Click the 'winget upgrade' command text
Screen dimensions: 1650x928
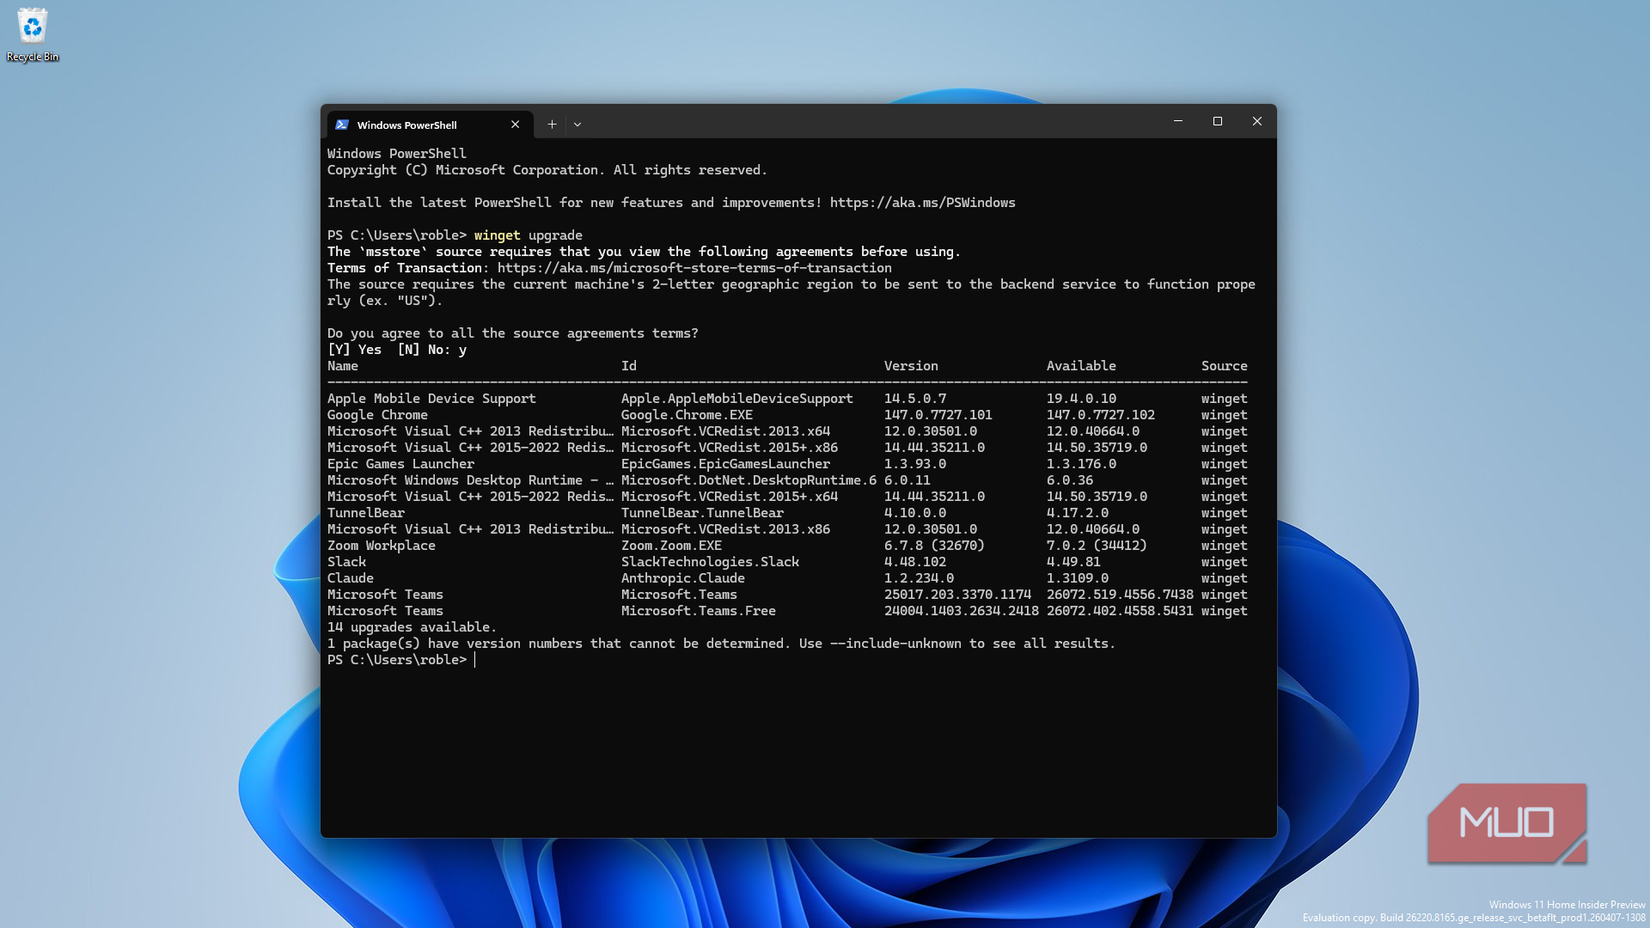tap(528, 236)
